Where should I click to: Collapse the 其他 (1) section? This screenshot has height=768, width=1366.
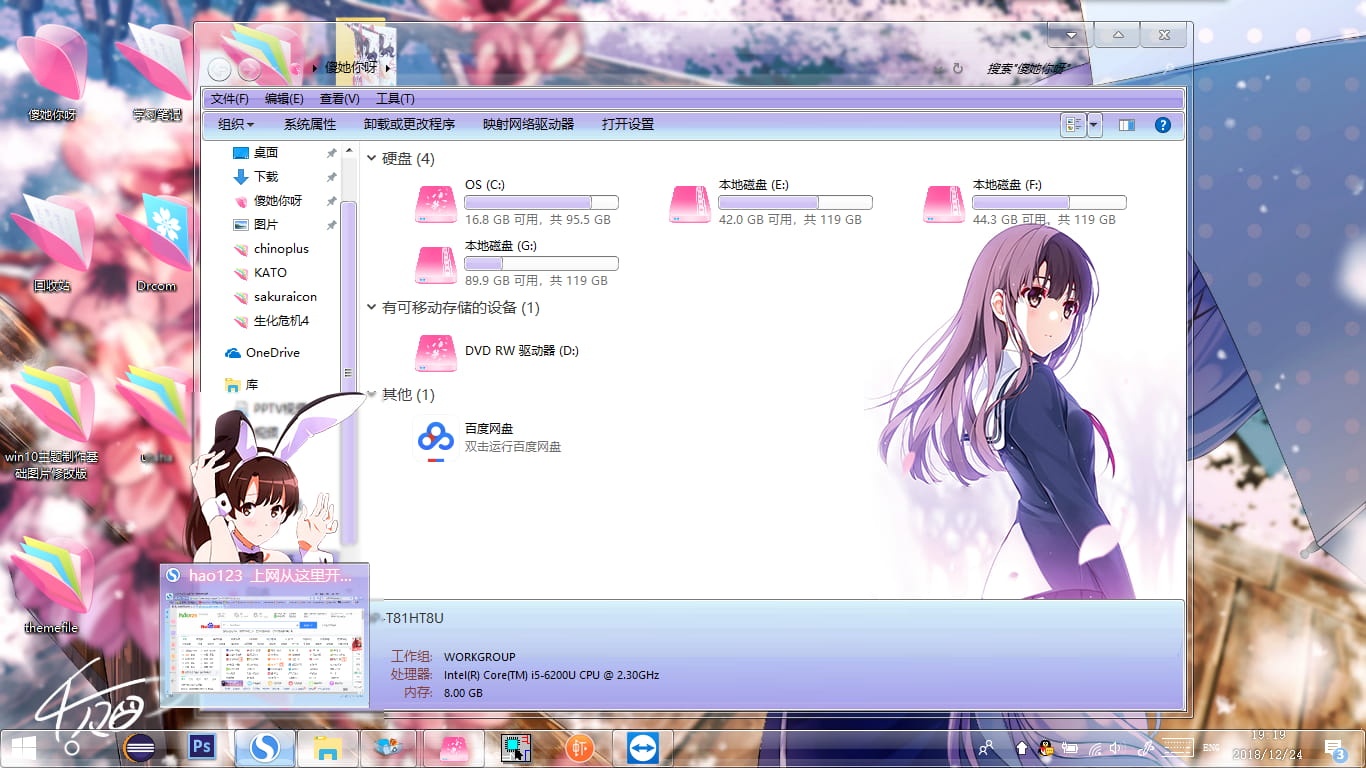point(370,394)
